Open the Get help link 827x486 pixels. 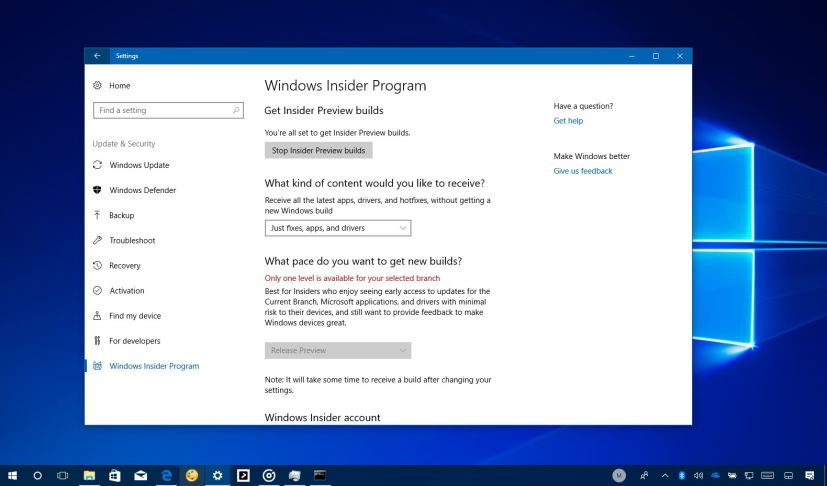pos(568,121)
